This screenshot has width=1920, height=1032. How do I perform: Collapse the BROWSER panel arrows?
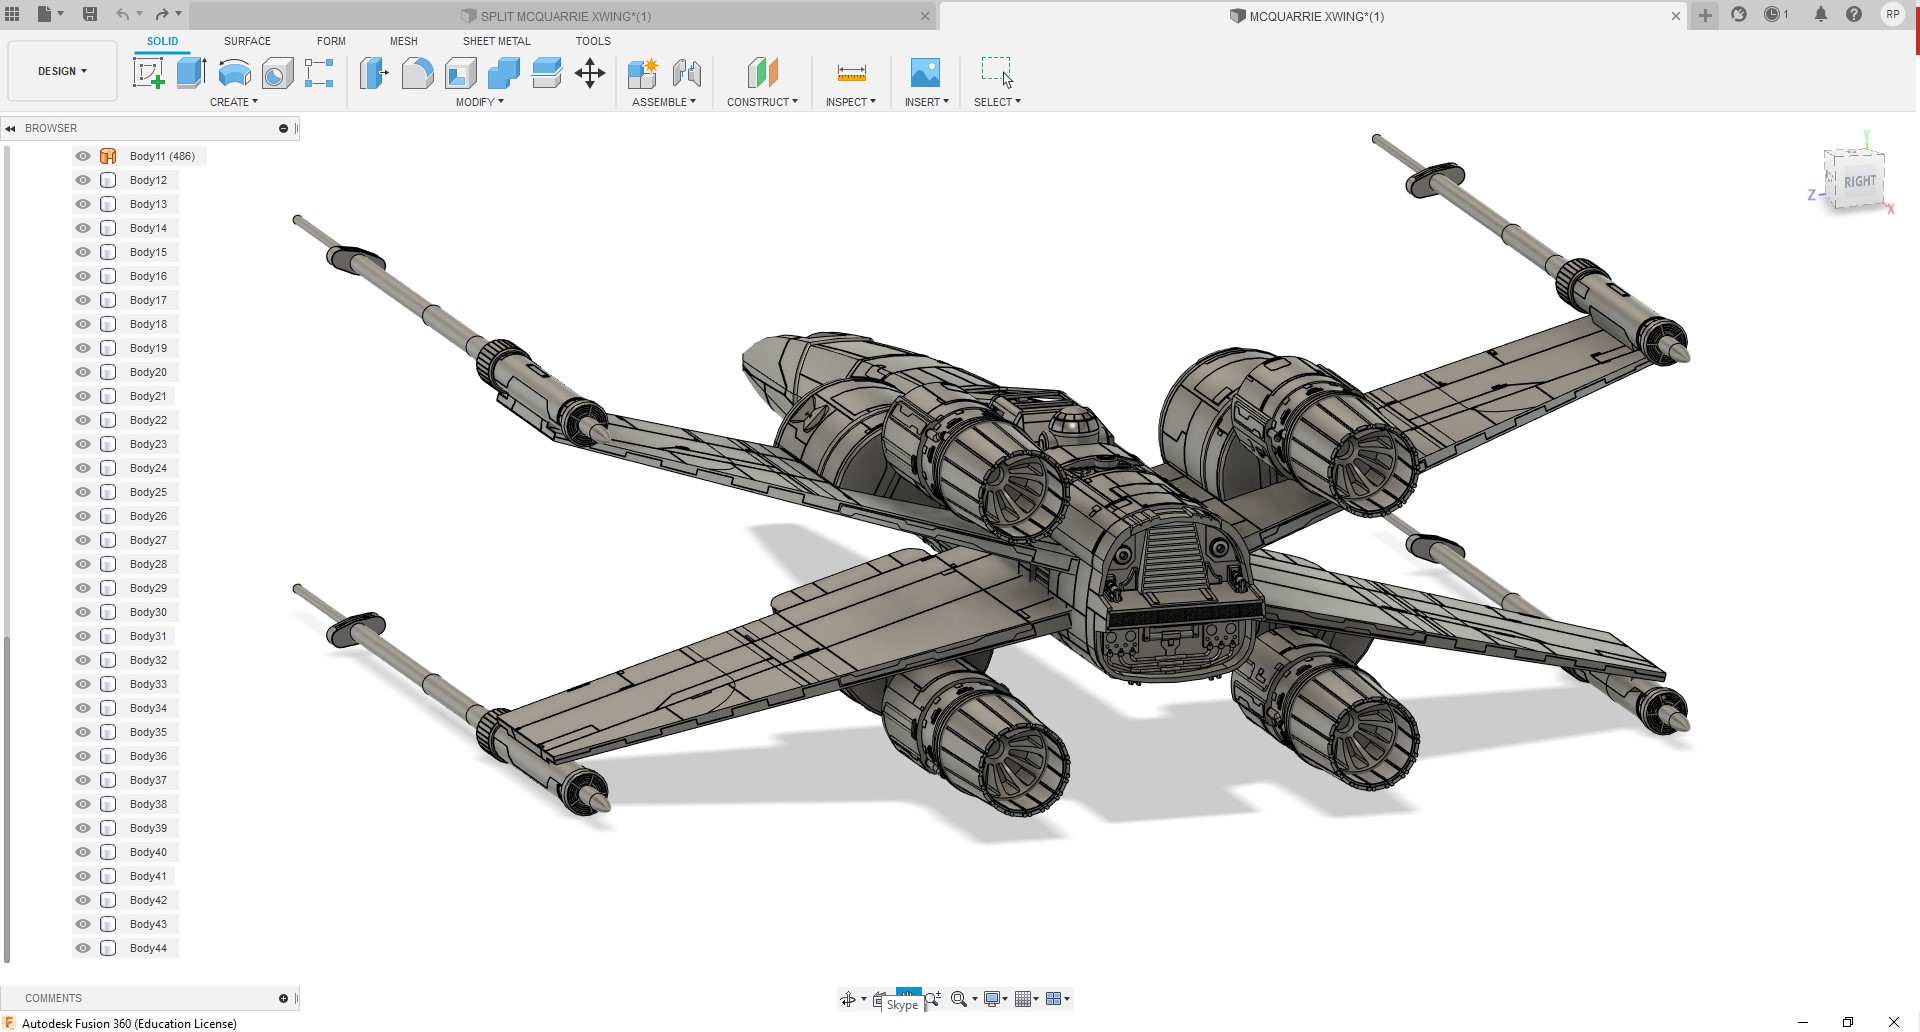(11, 128)
